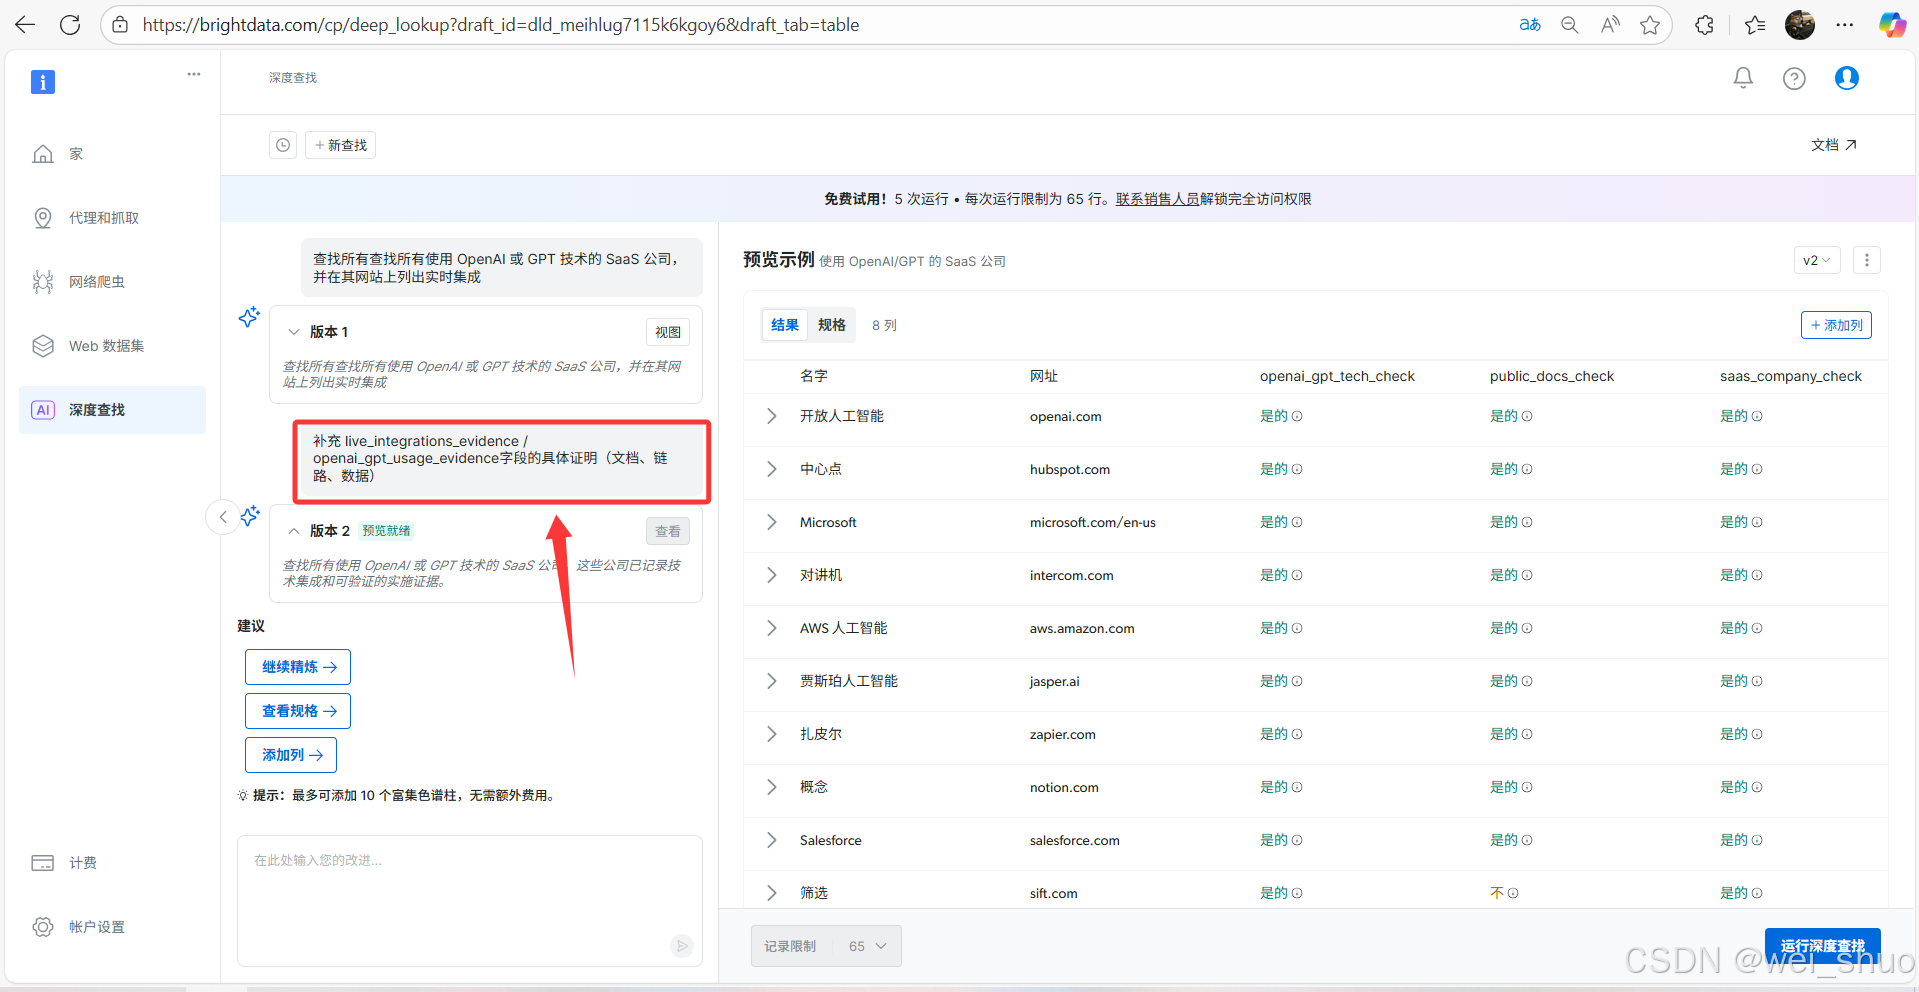Click the refinement text input box
Viewport: 1919px width, 992px height.
[470, 900]
